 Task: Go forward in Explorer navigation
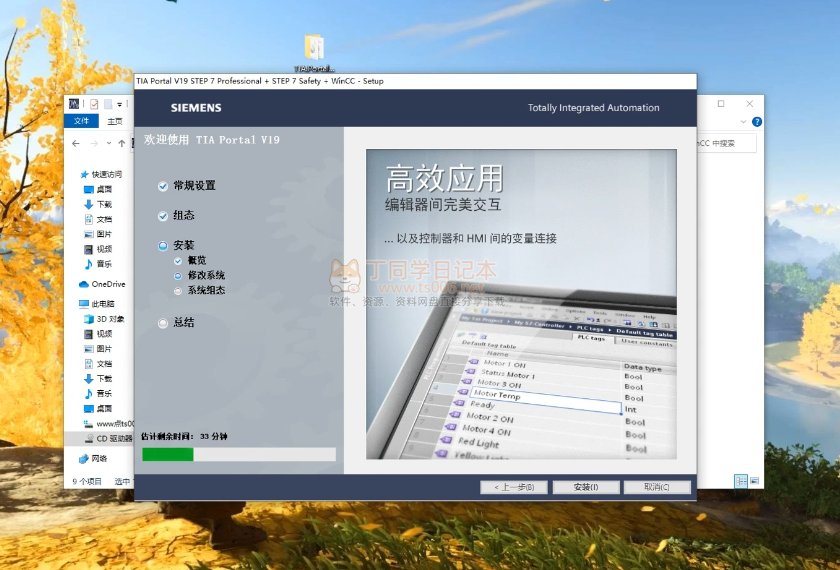pyautogui.click(x=94, y=144)
